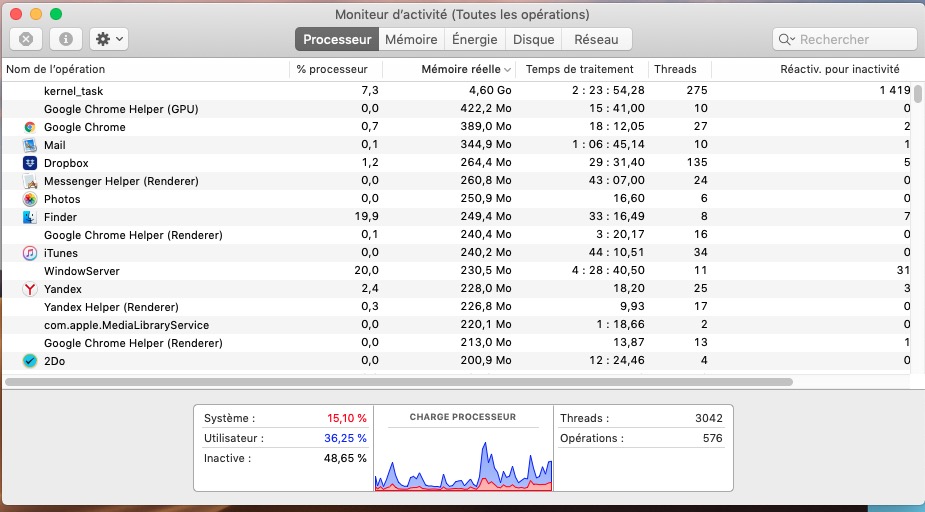
Task: Select com.apple.MediaLibraryService row
Action: pos(457,325)
